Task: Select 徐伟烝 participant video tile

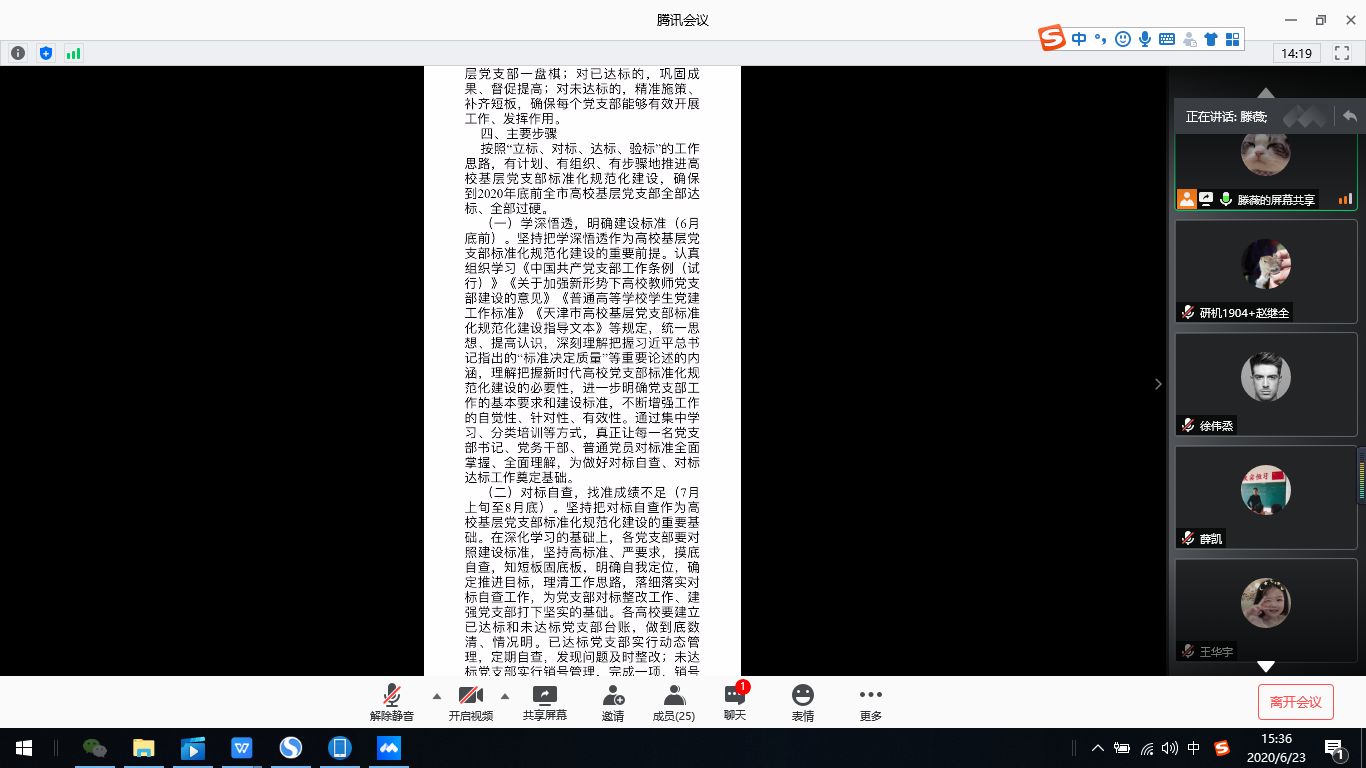Action: (1265, 384)
